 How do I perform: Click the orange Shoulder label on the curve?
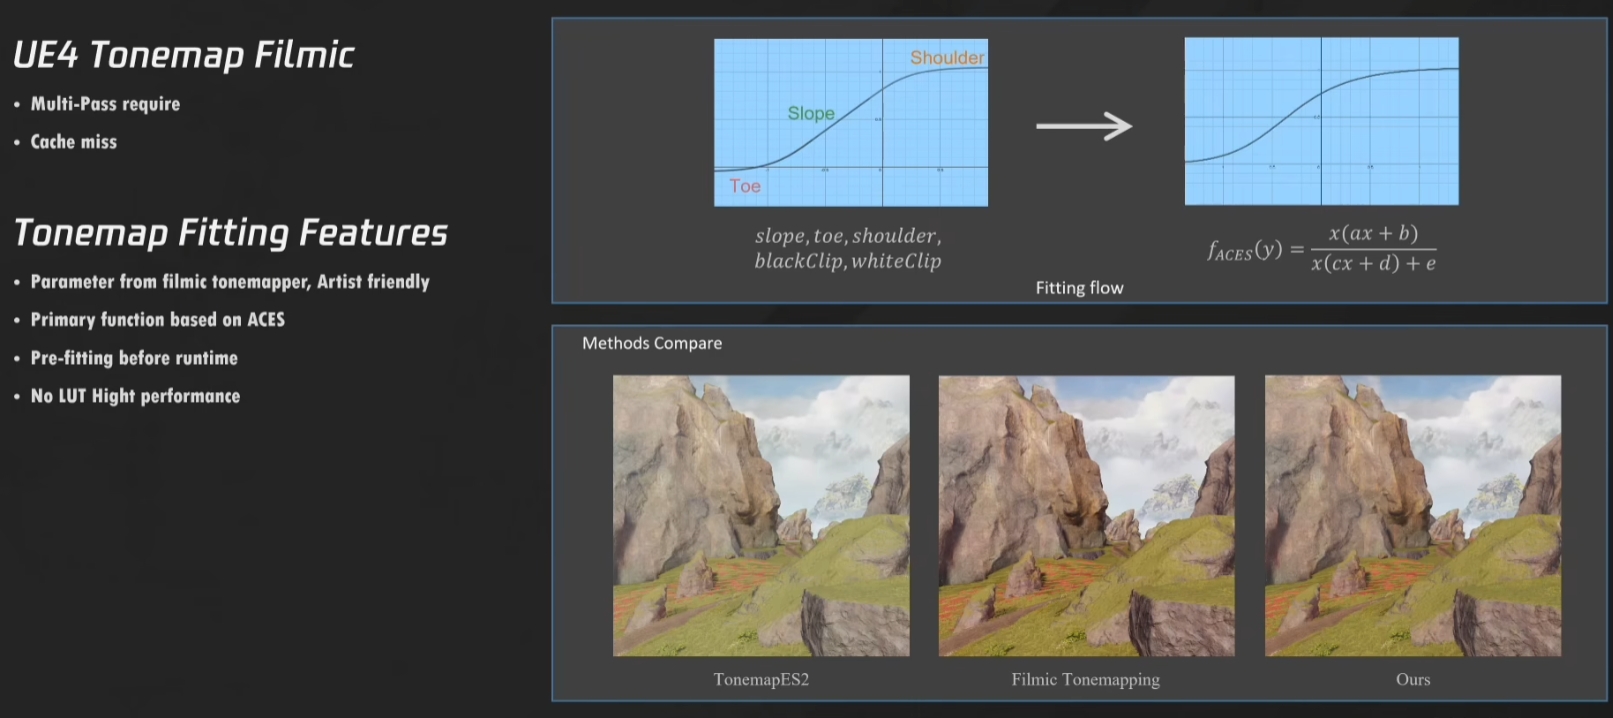point(946,58)
